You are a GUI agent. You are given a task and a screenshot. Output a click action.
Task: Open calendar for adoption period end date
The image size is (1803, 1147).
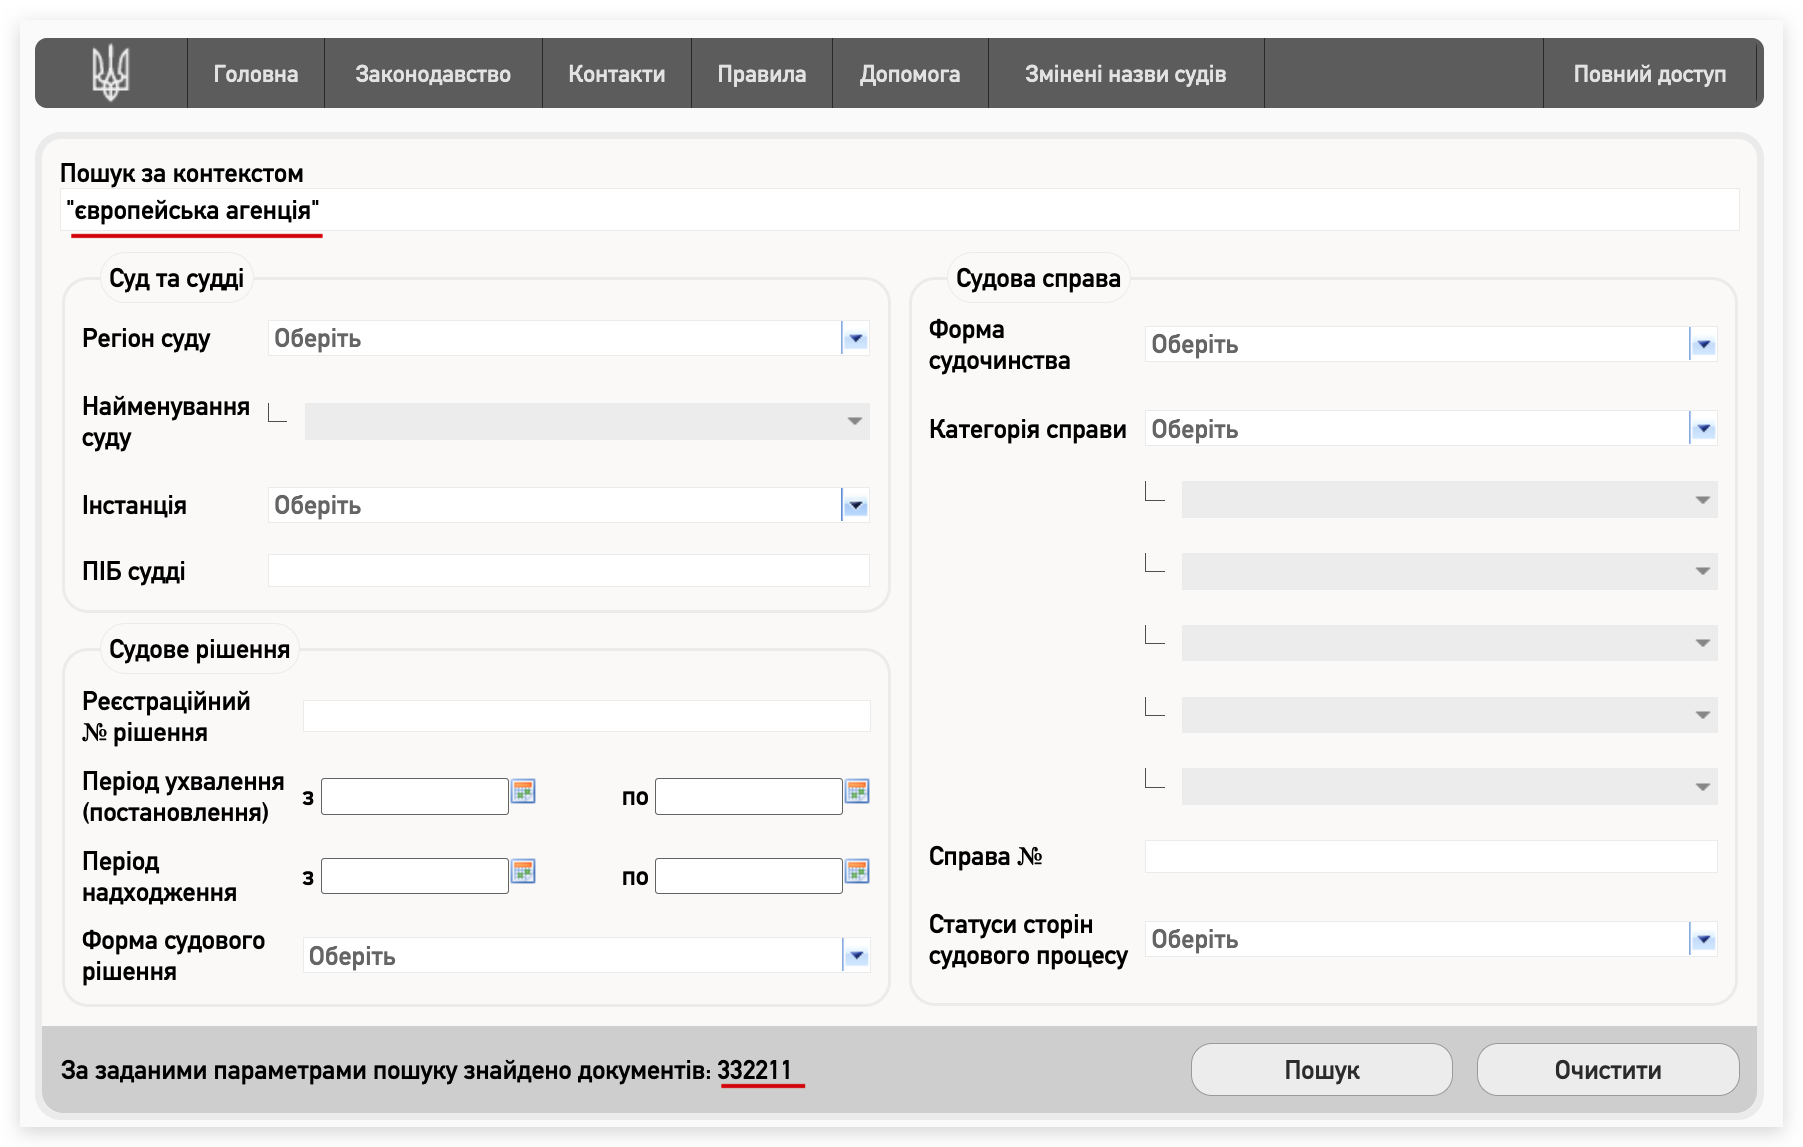point(857,792)
